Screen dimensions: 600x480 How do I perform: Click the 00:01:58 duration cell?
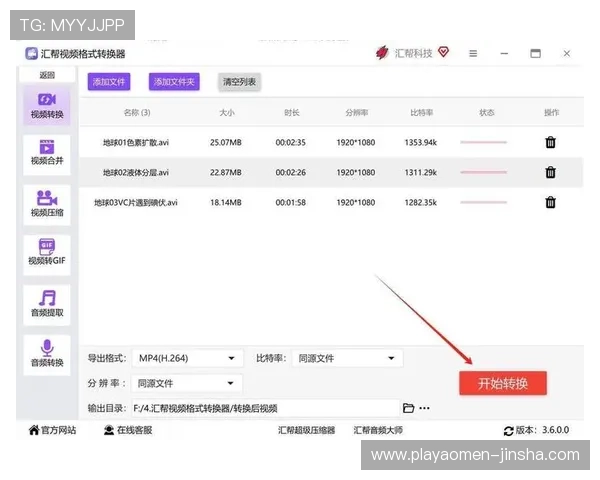tap(290, 202)
